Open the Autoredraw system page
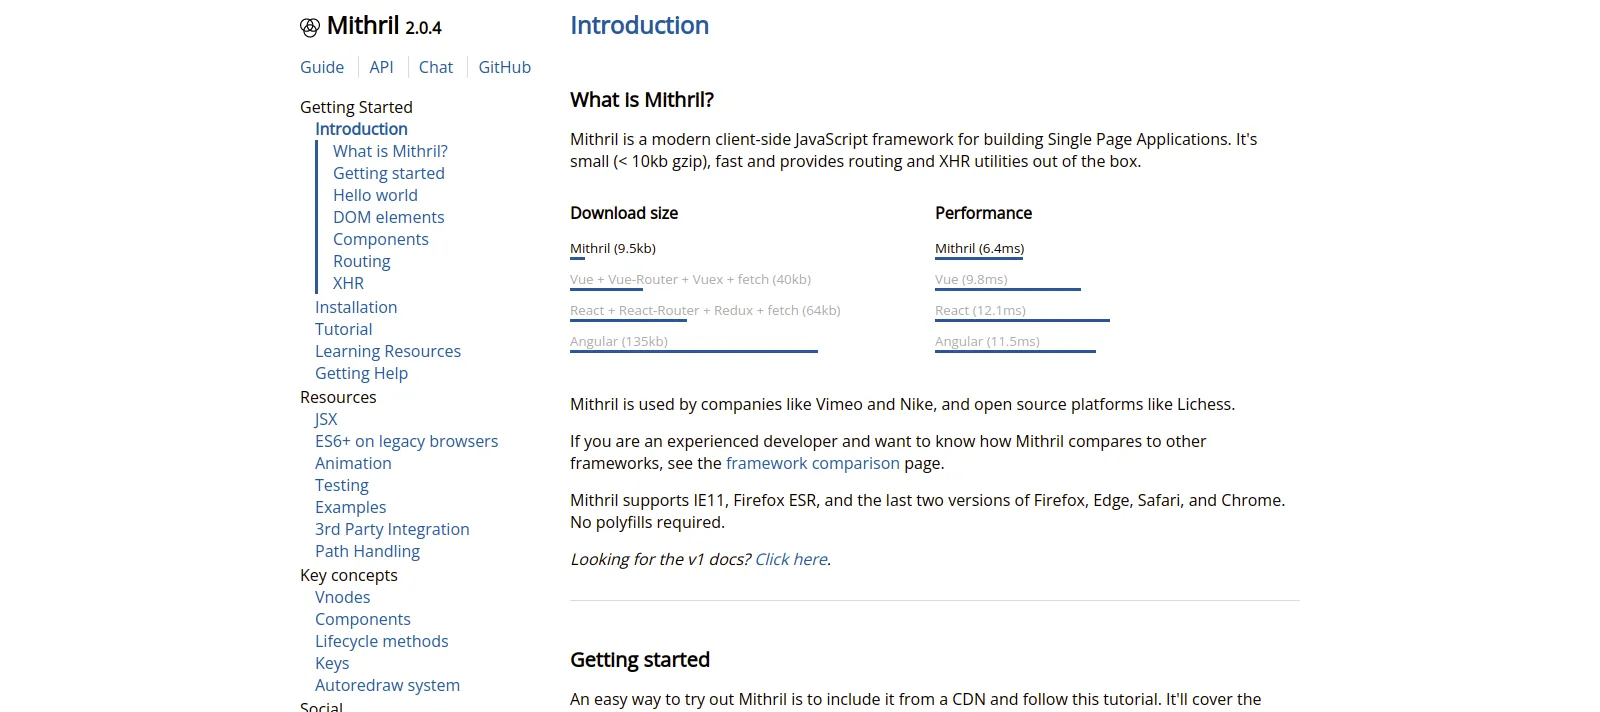The height and width of the screenshot is (712, 1600). tap(387, 685)
